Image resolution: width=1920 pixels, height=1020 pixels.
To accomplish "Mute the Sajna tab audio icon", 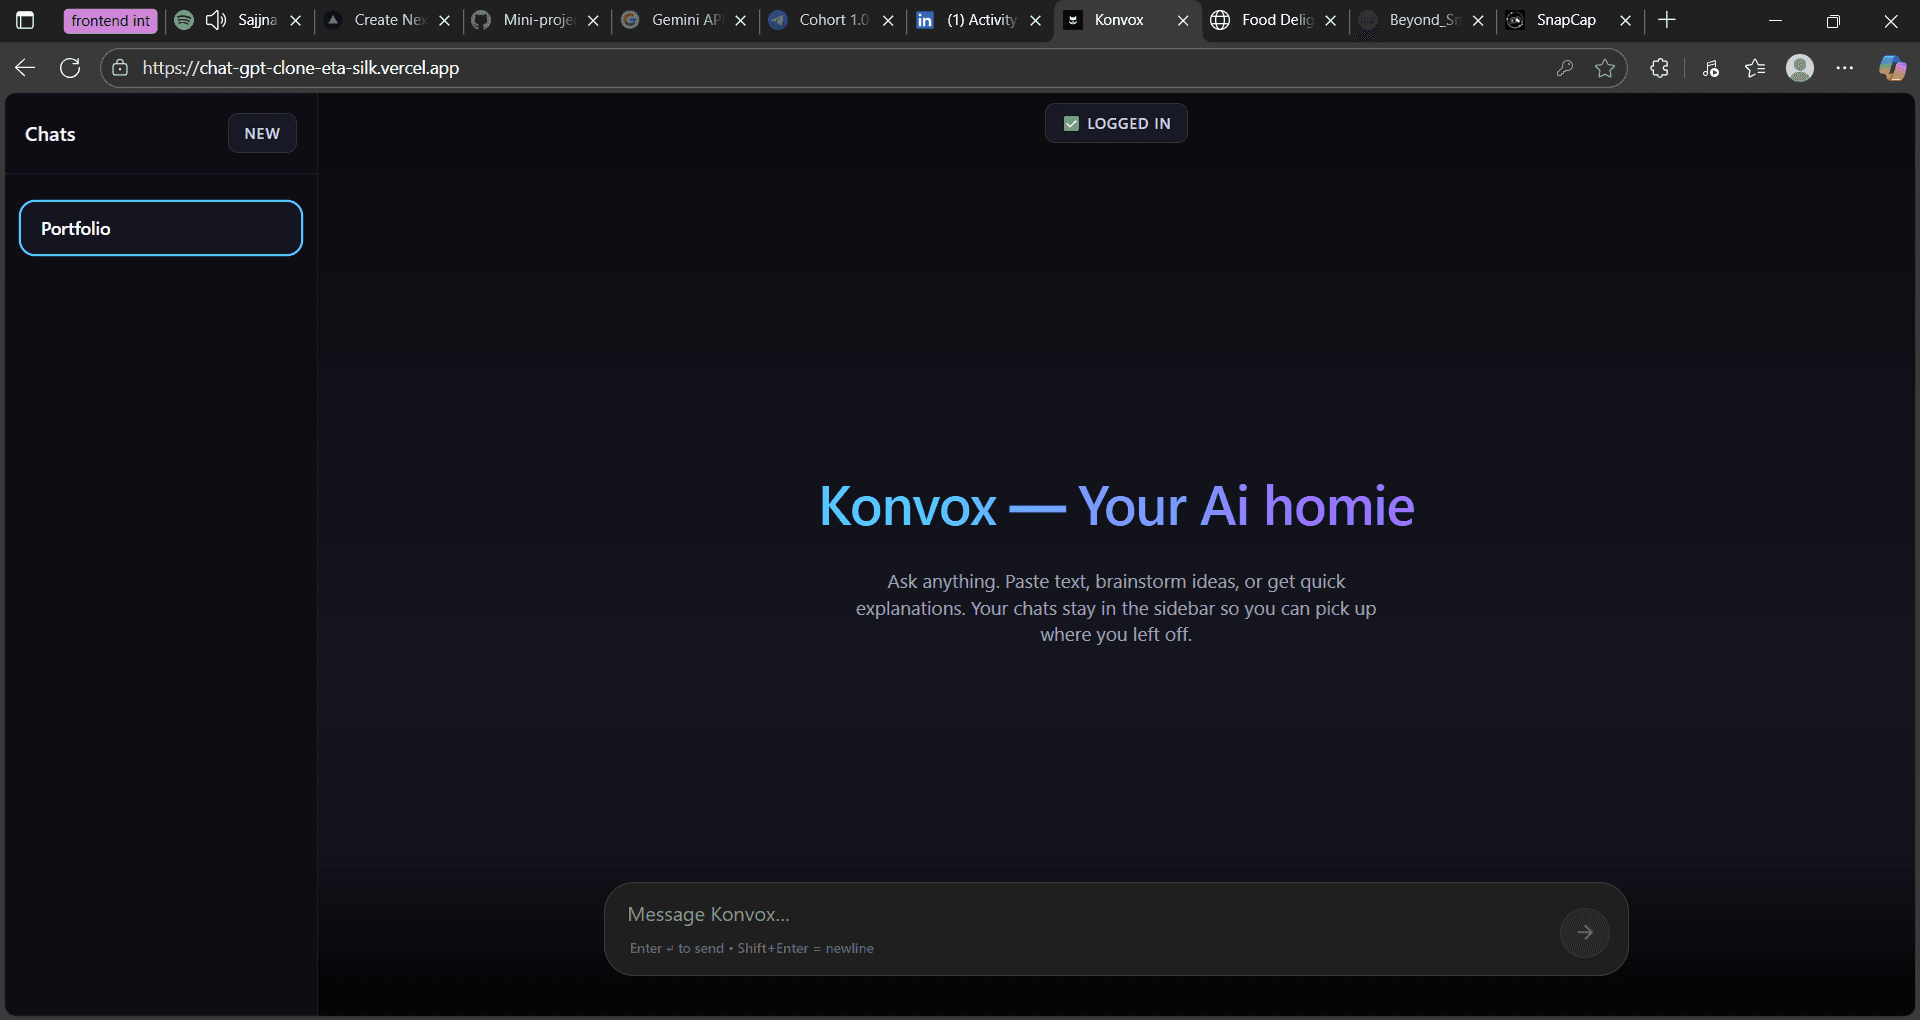I will coord(216,20).
